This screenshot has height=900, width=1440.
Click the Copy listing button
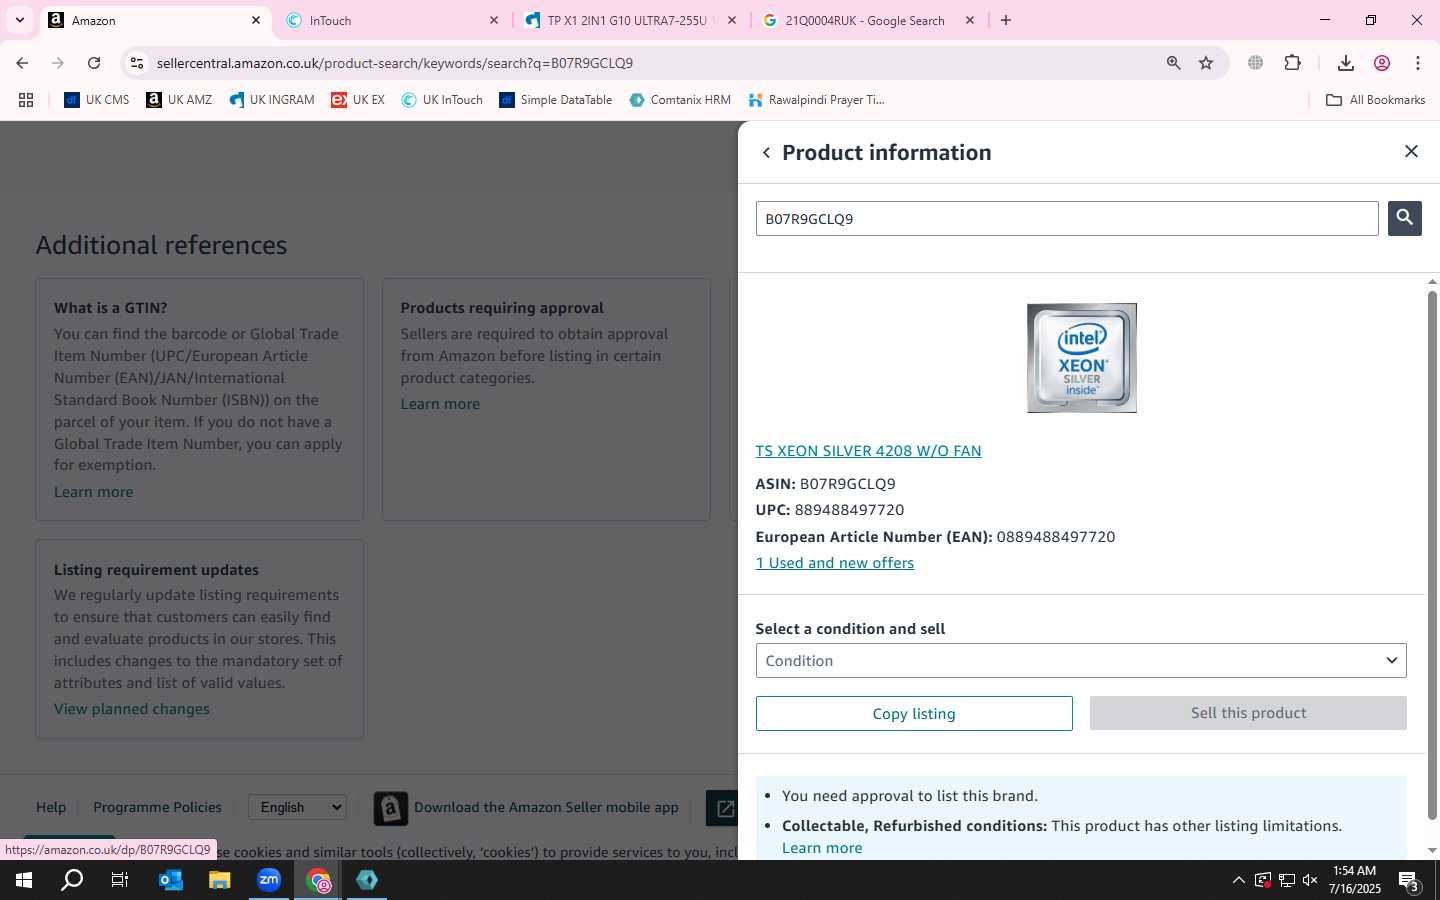914,713
